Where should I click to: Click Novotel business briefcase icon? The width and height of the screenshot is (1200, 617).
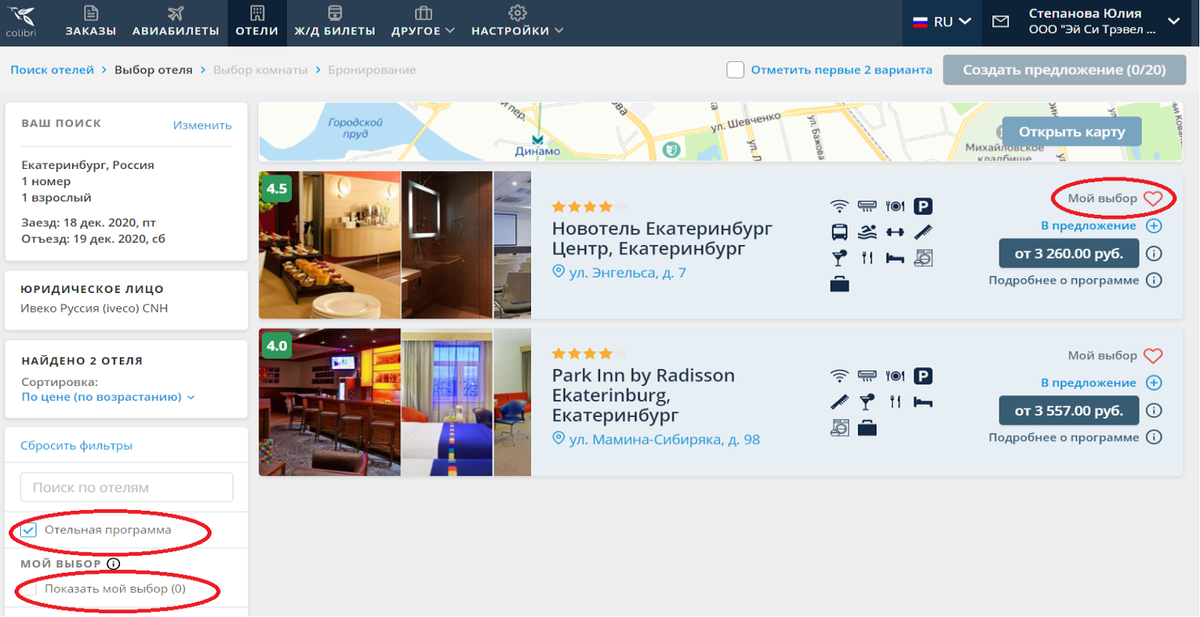click(x=840, y=284)
